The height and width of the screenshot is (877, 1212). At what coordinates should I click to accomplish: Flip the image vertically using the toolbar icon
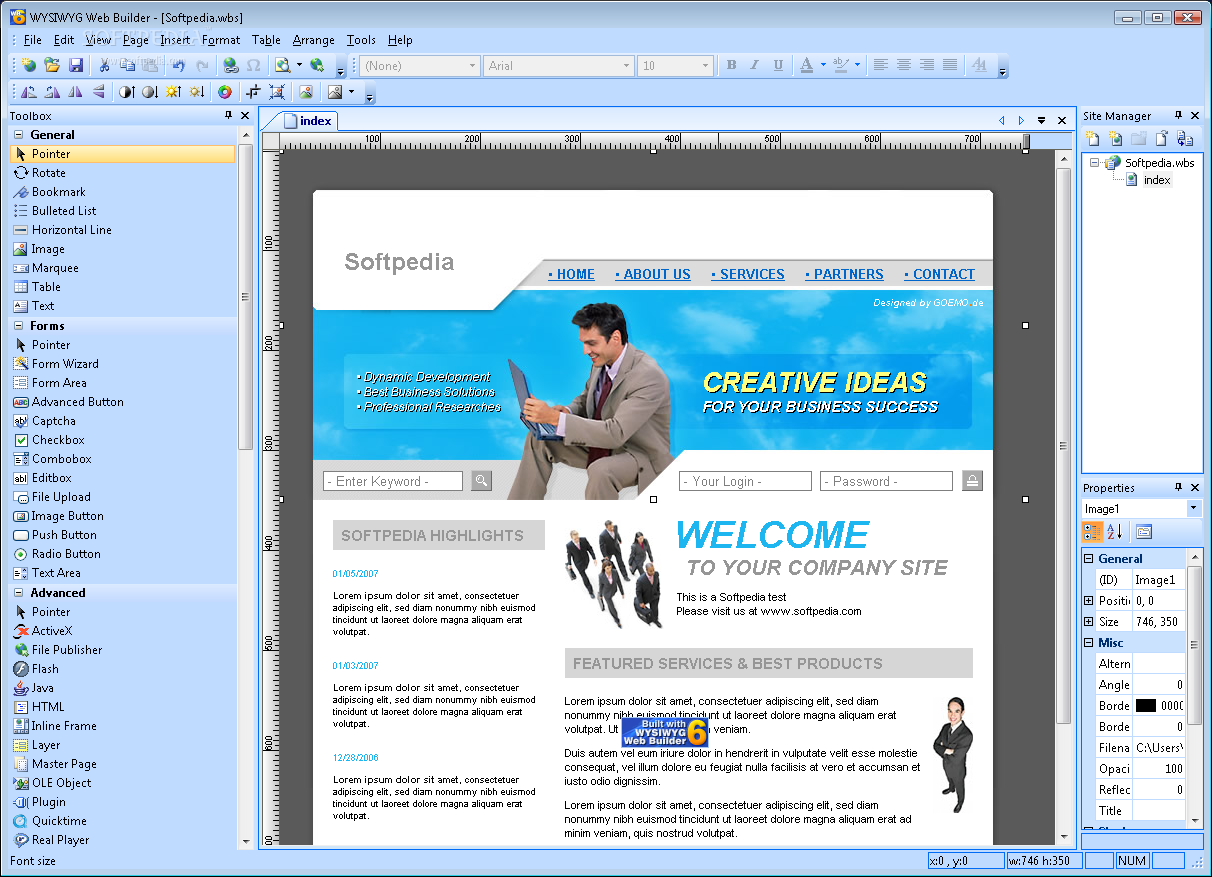click(x=98, y=92)
